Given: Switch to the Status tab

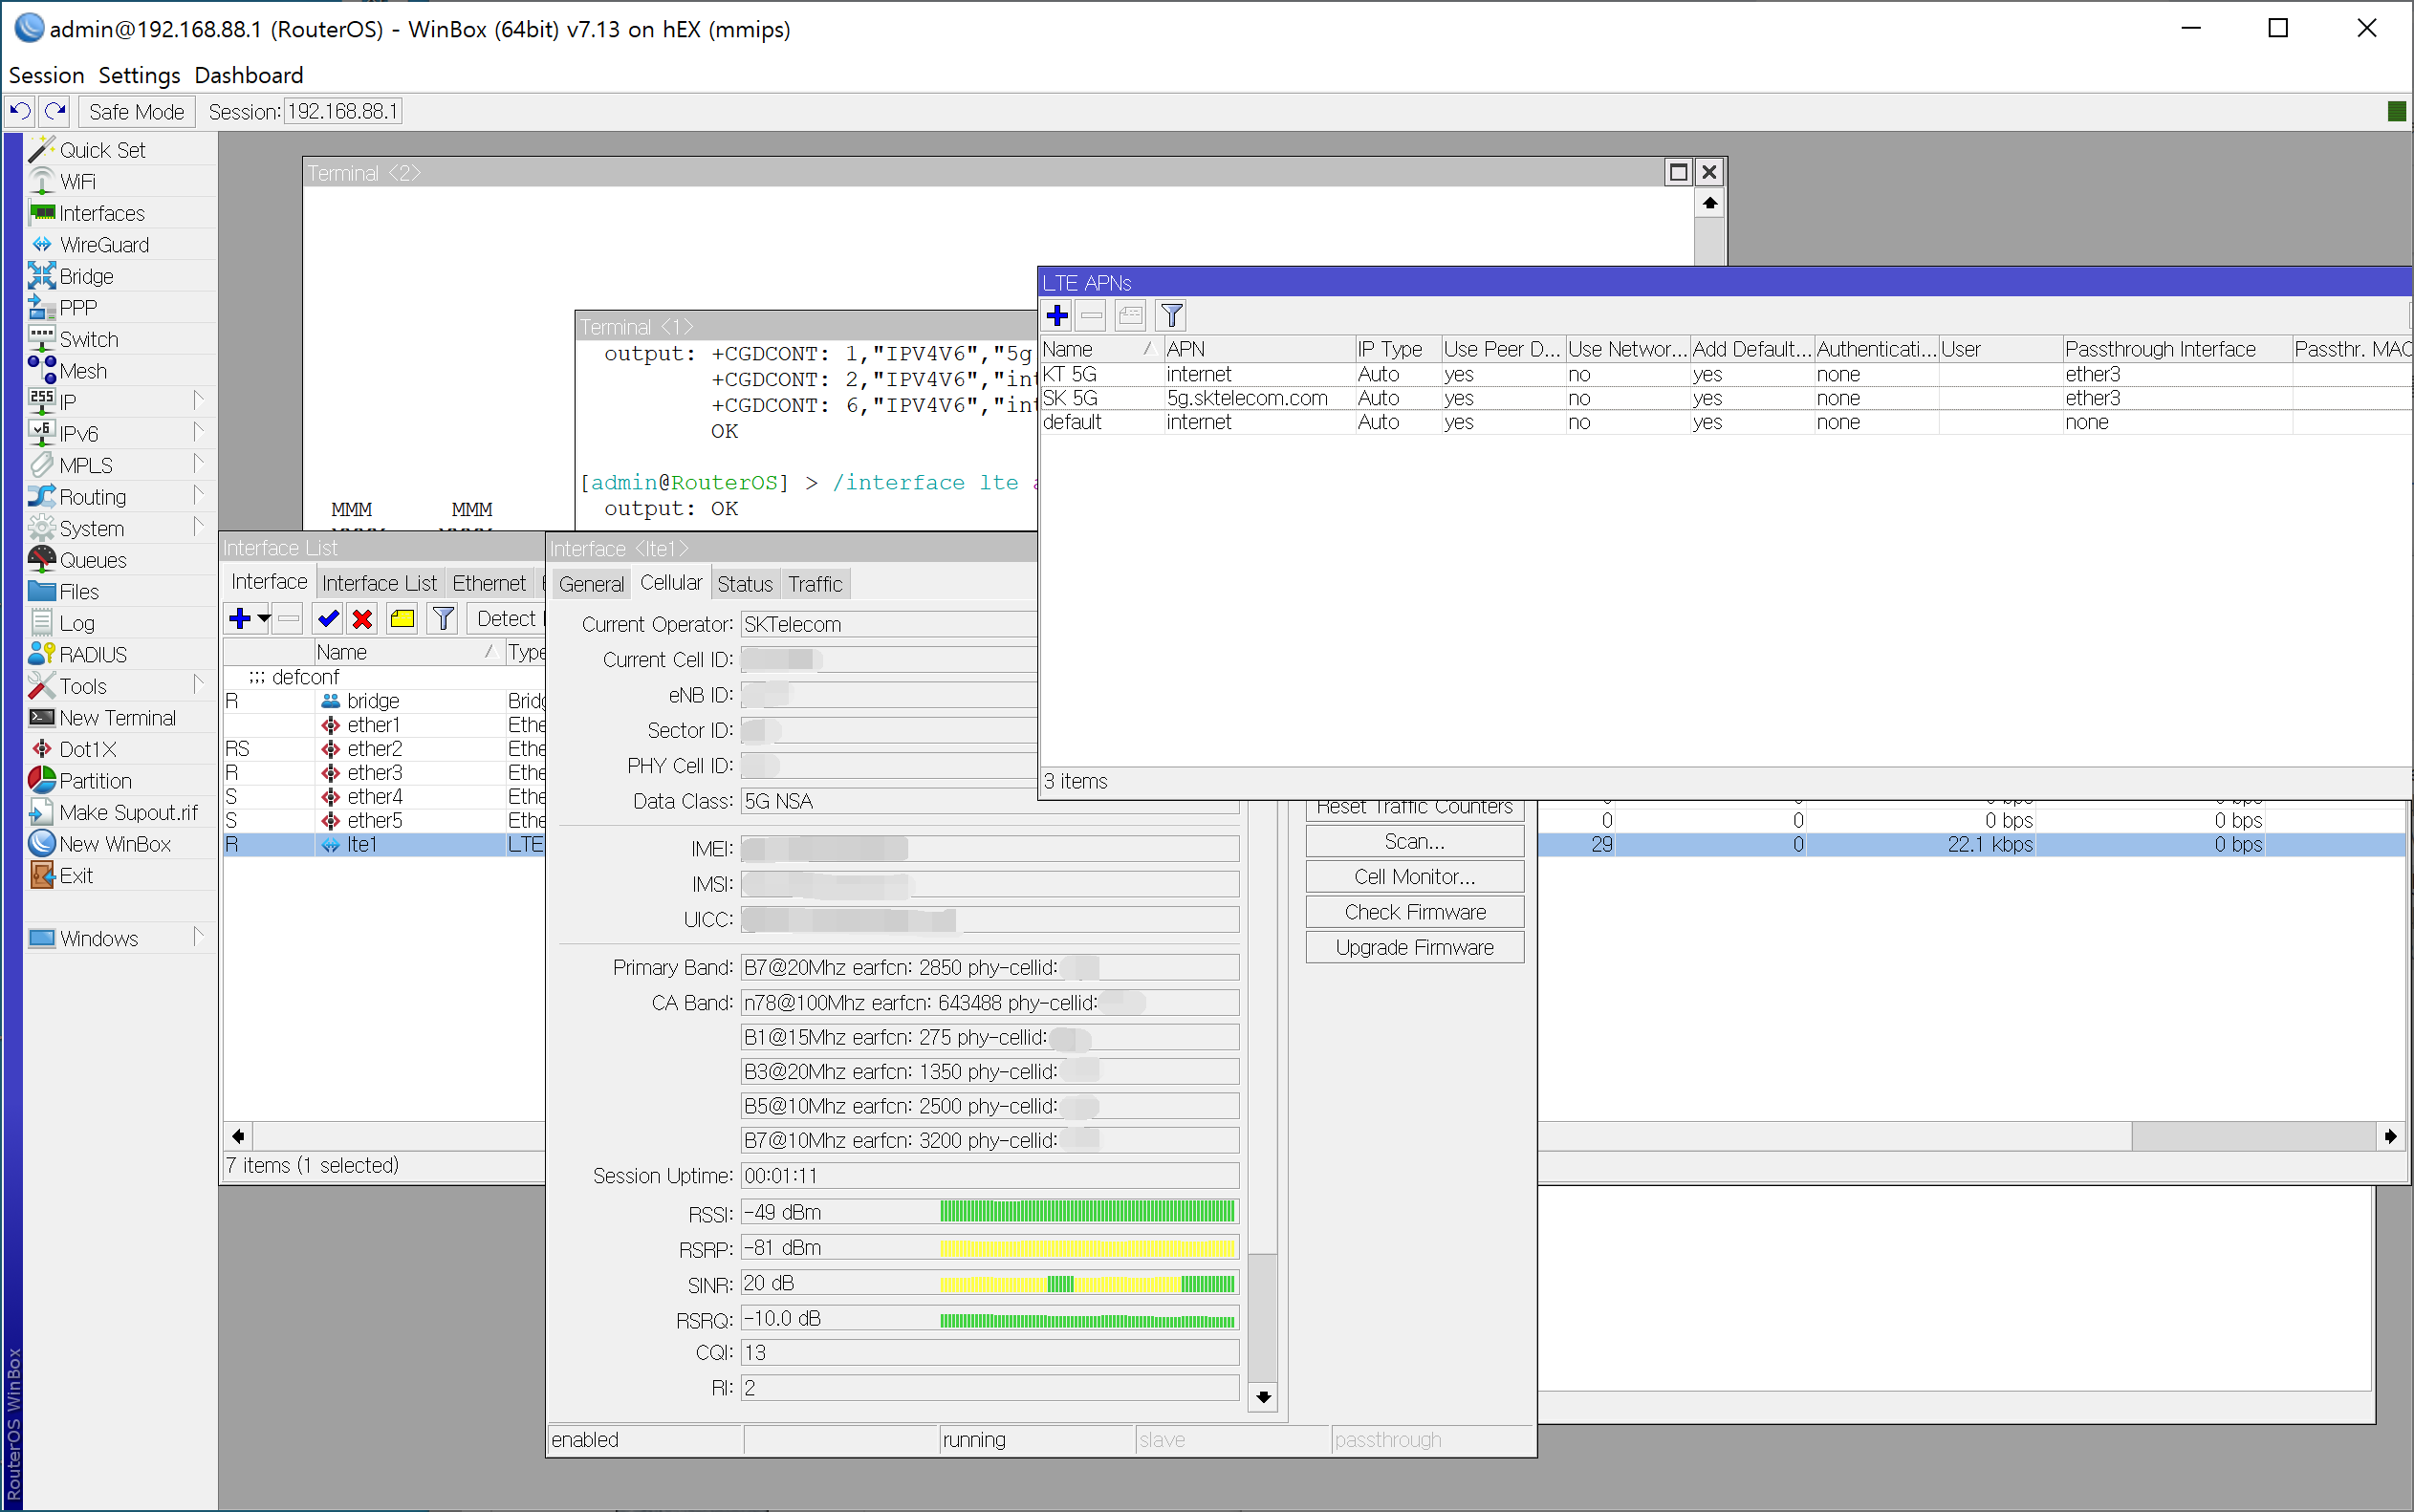Looking at the screenshot, I should (x=744, y=584).
